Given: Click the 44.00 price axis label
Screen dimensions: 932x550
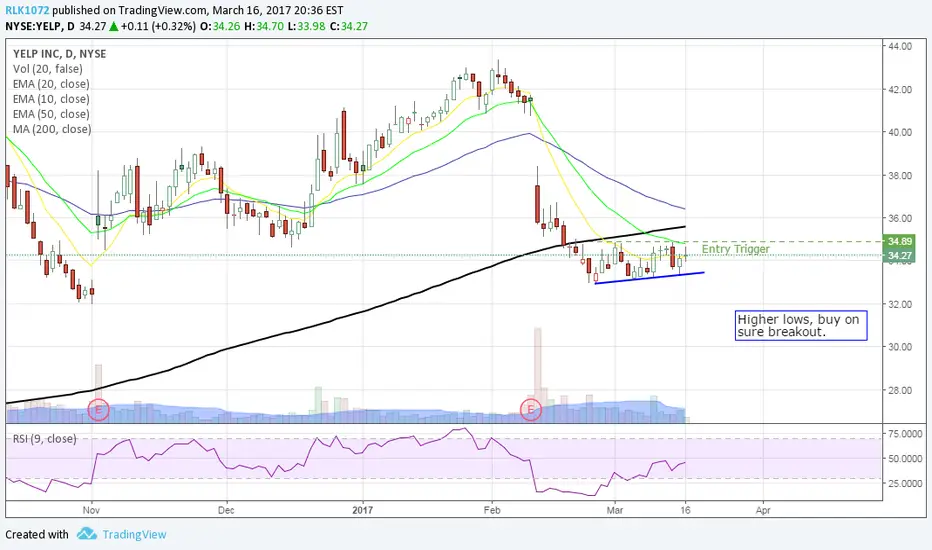Looking at the screenshot, I should [900, 46].
